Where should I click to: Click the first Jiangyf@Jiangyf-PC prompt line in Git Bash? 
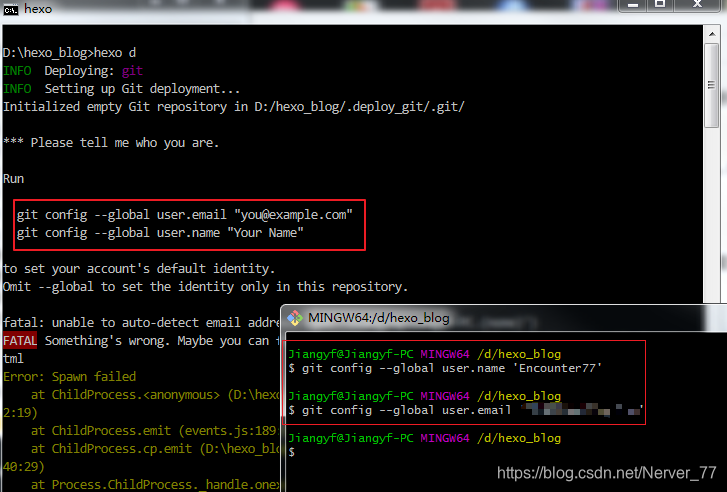425,354
